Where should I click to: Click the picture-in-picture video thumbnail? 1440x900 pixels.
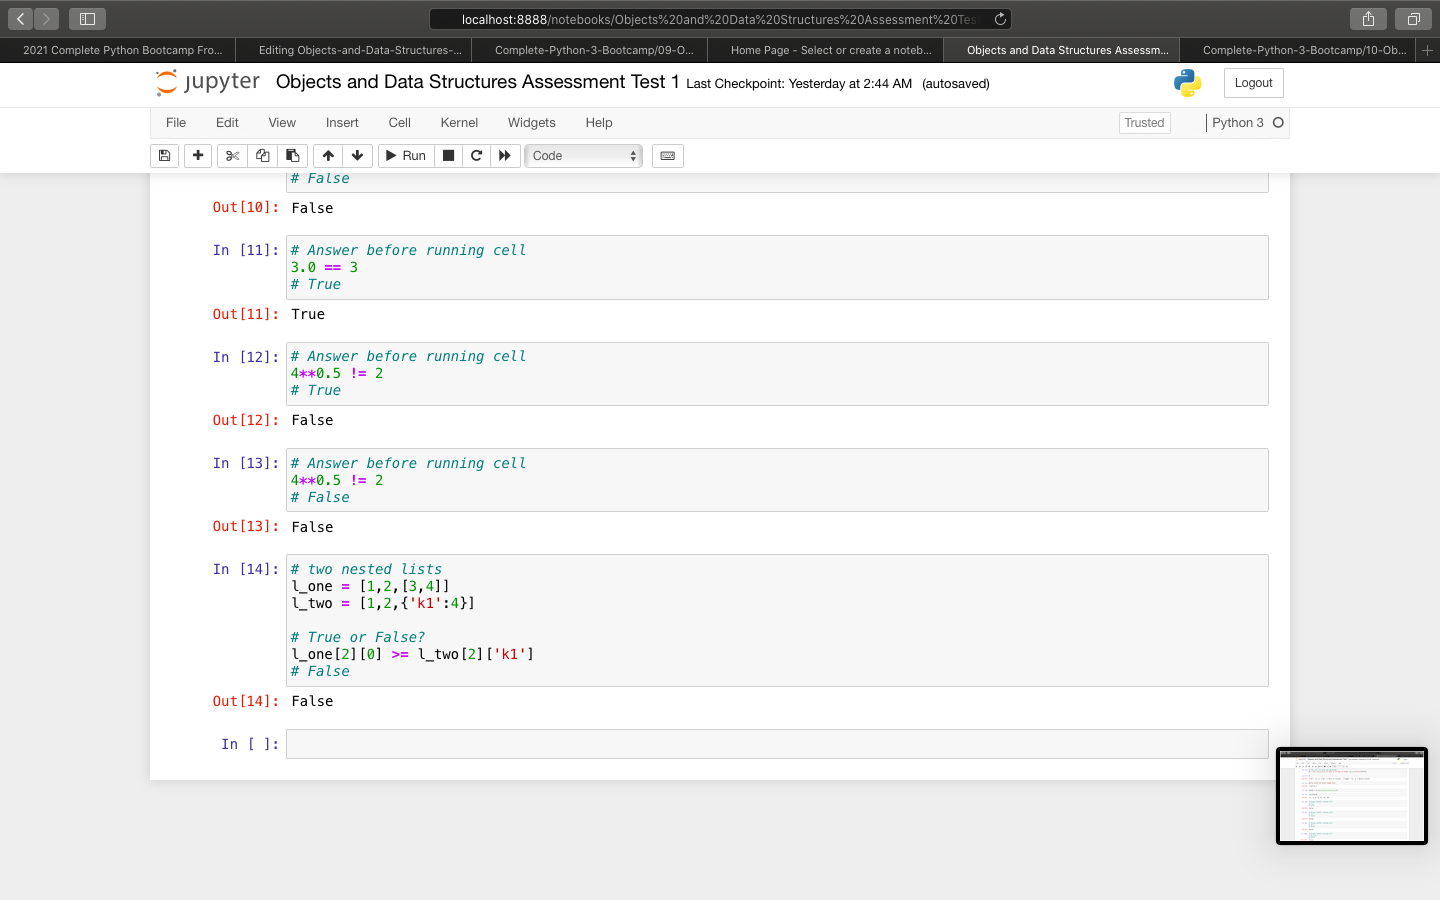coord(1351,795)
